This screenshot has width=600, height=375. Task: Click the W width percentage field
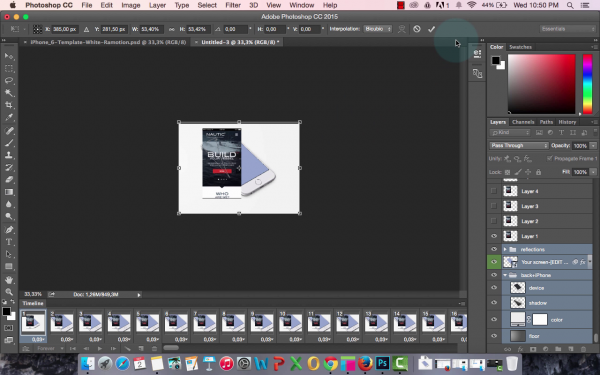152,29
